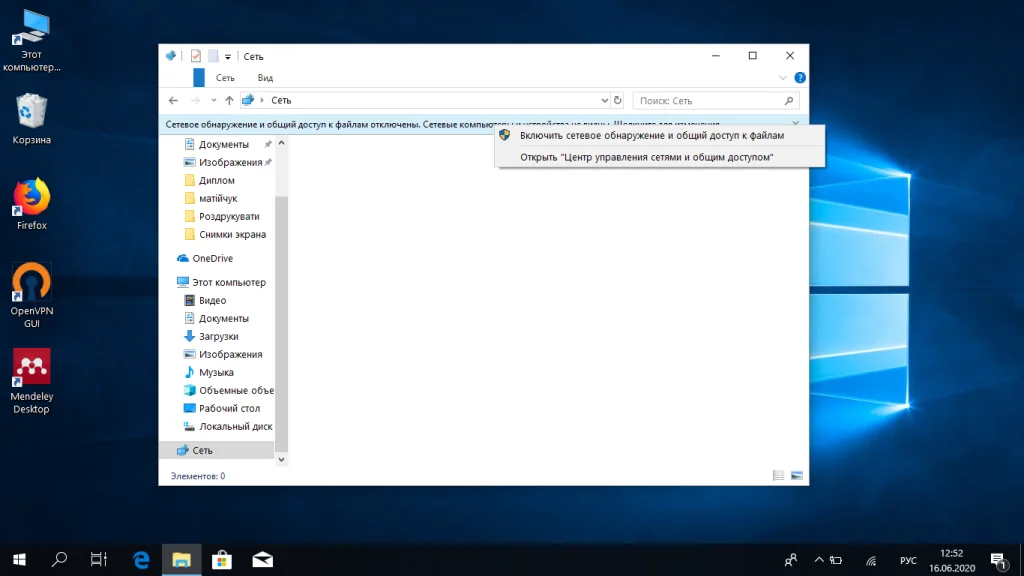Screen dimensions: 1024x576
Task: Select the "Загрузки" folder in navigation pane
Action: click(x=216, y=336)
